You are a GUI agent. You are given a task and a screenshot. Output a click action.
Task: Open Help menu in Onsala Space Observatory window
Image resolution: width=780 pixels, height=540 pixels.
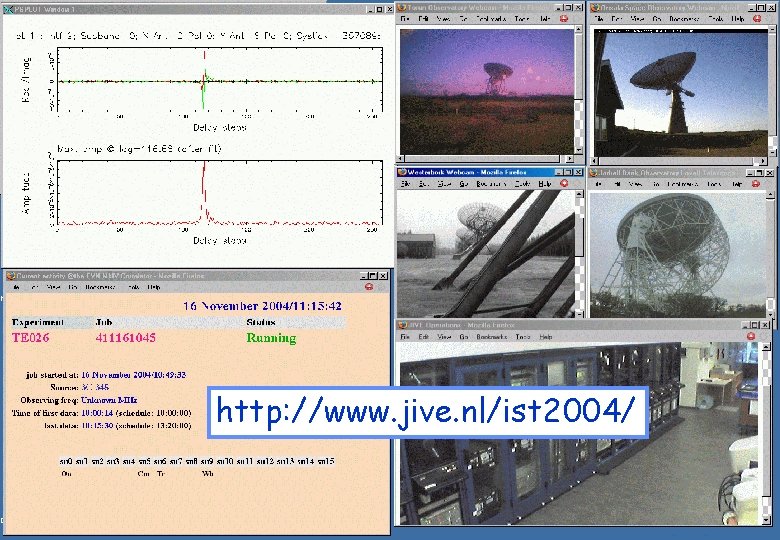tap(738, 18)
